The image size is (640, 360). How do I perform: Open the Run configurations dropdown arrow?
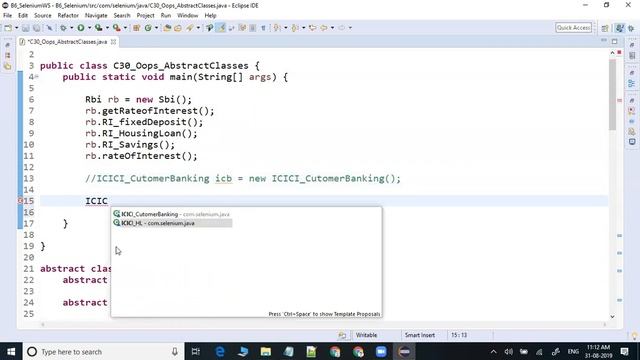click(x=89, y=28)
